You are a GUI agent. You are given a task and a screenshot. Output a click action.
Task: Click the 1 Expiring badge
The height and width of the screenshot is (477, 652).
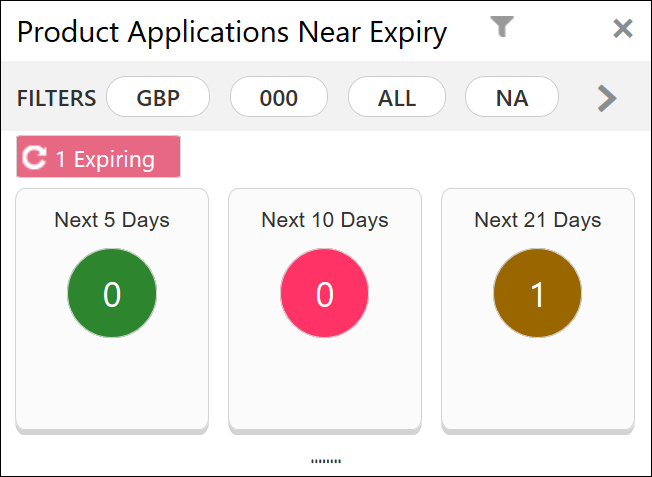[x=99, y=157]
